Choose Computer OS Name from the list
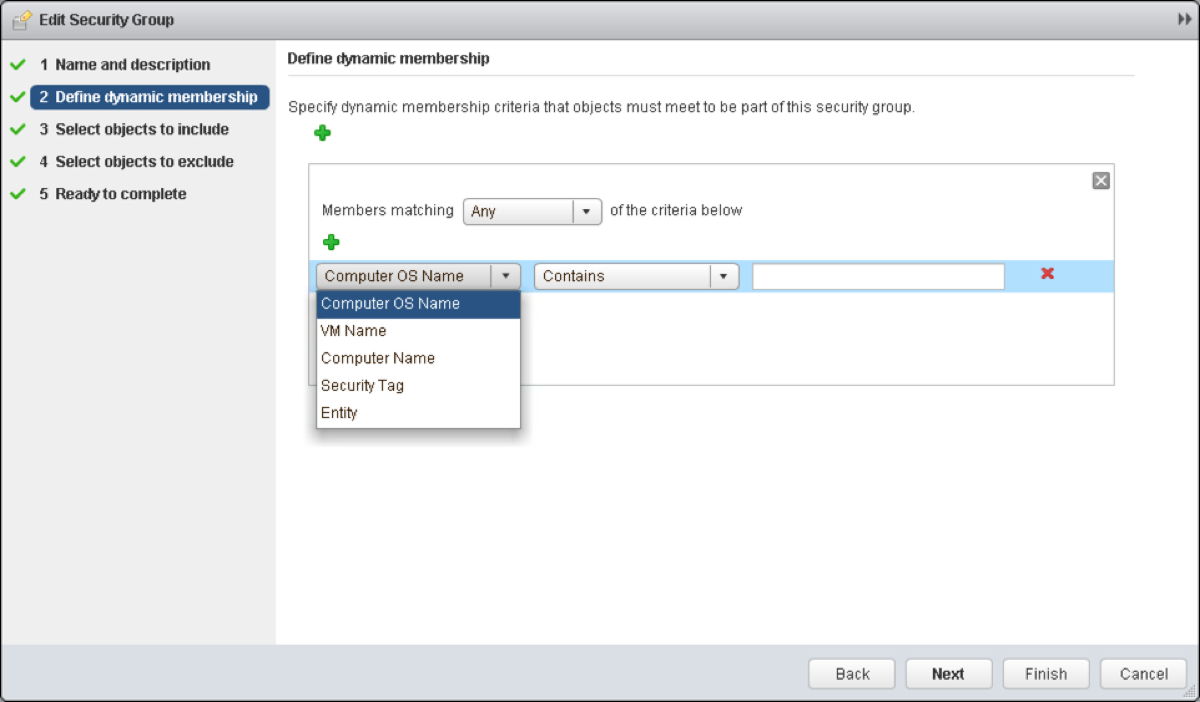The height and width of the screenshot is (702, 1200). [418, 304]
